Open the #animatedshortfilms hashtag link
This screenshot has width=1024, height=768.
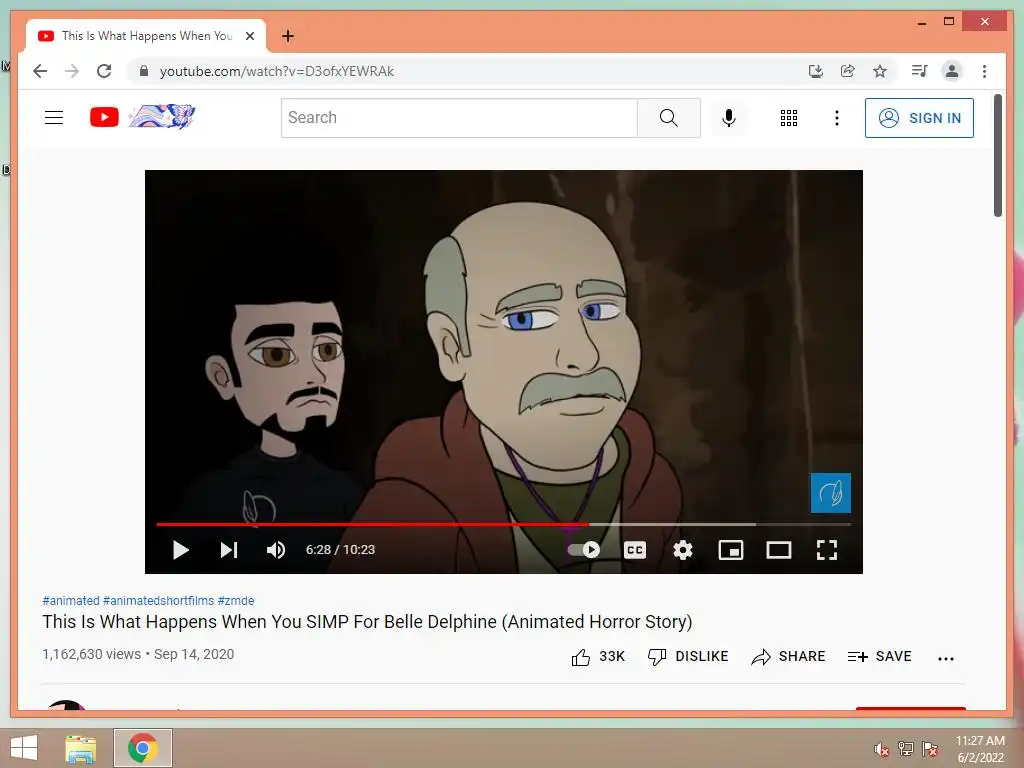(159, 600)
